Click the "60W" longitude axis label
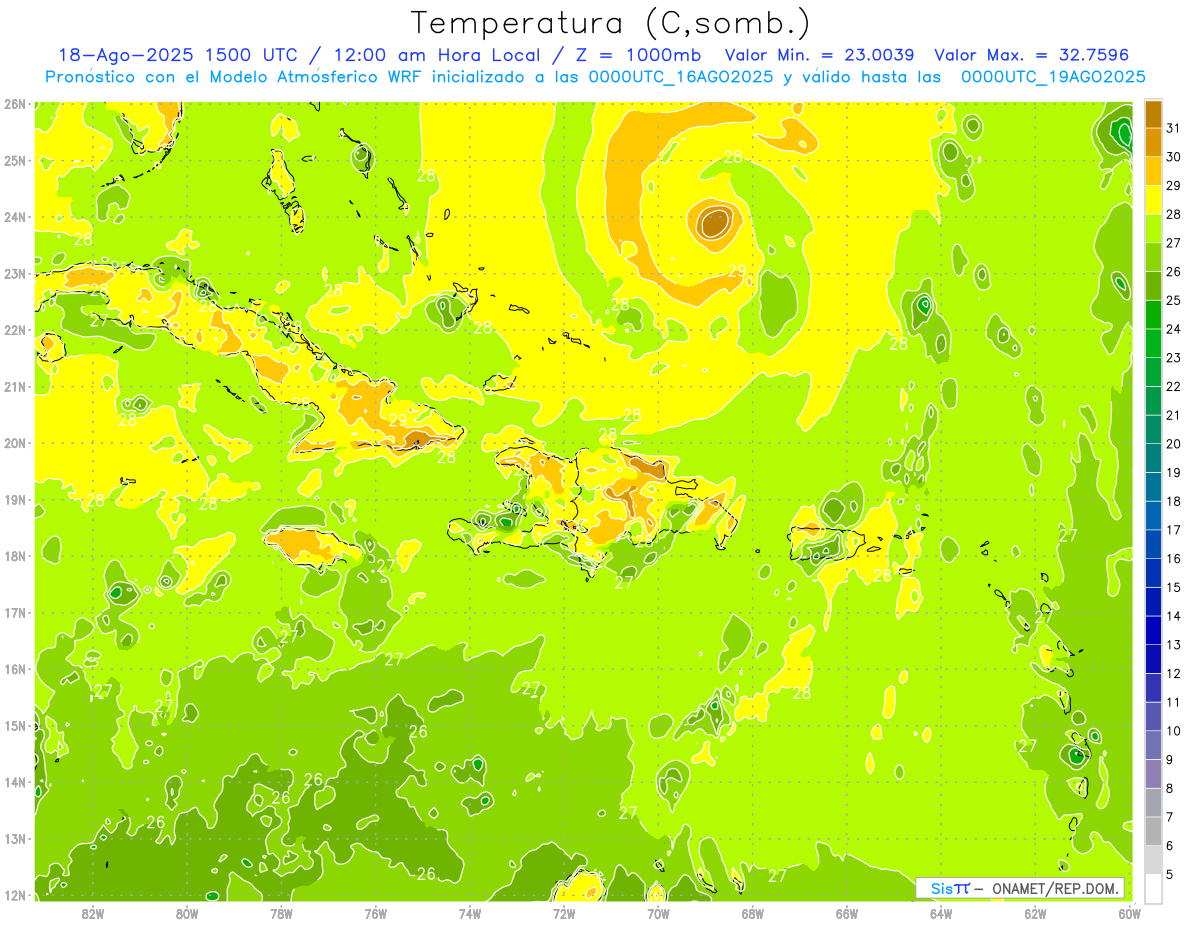Screen dimensions: 1200x927 [x=1129, y=913]
